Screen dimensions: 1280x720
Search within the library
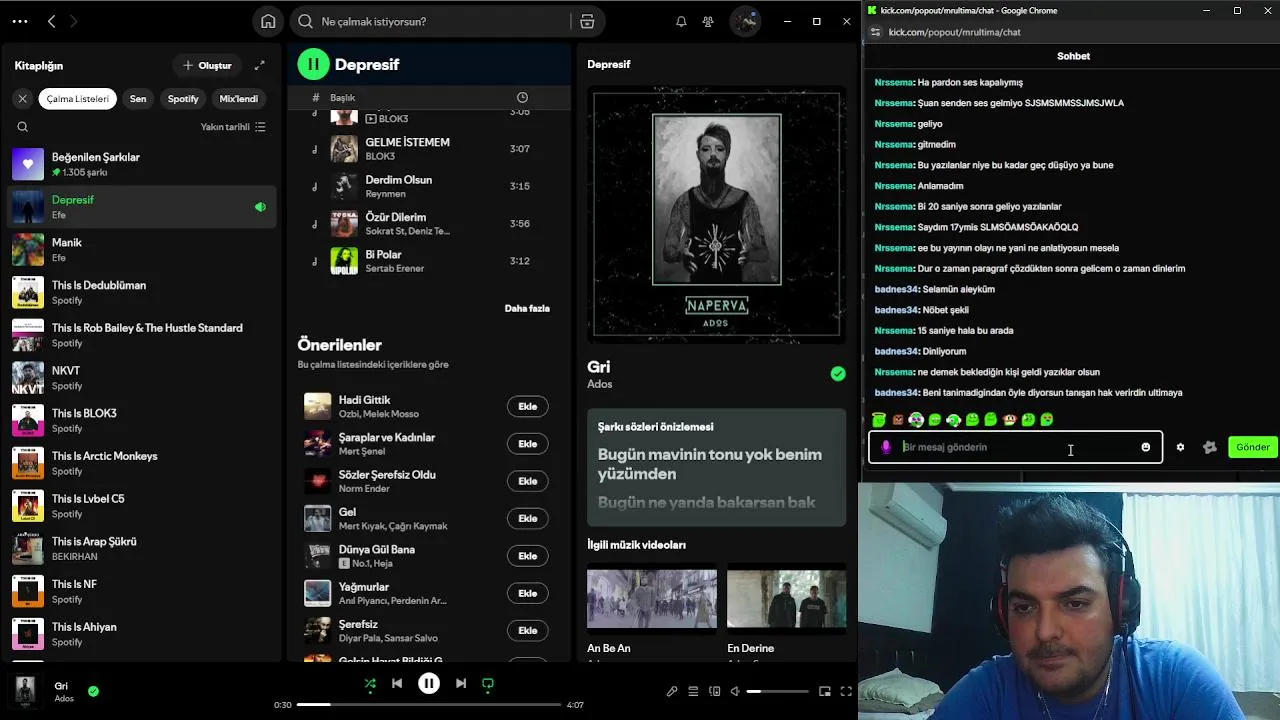[23, 127]
